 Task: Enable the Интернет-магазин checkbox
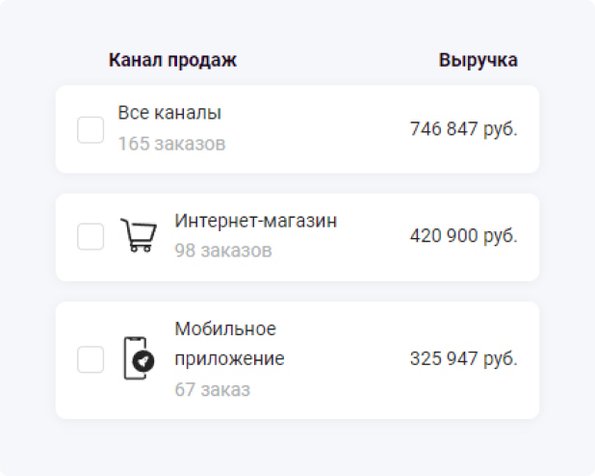tap(90, 236)
